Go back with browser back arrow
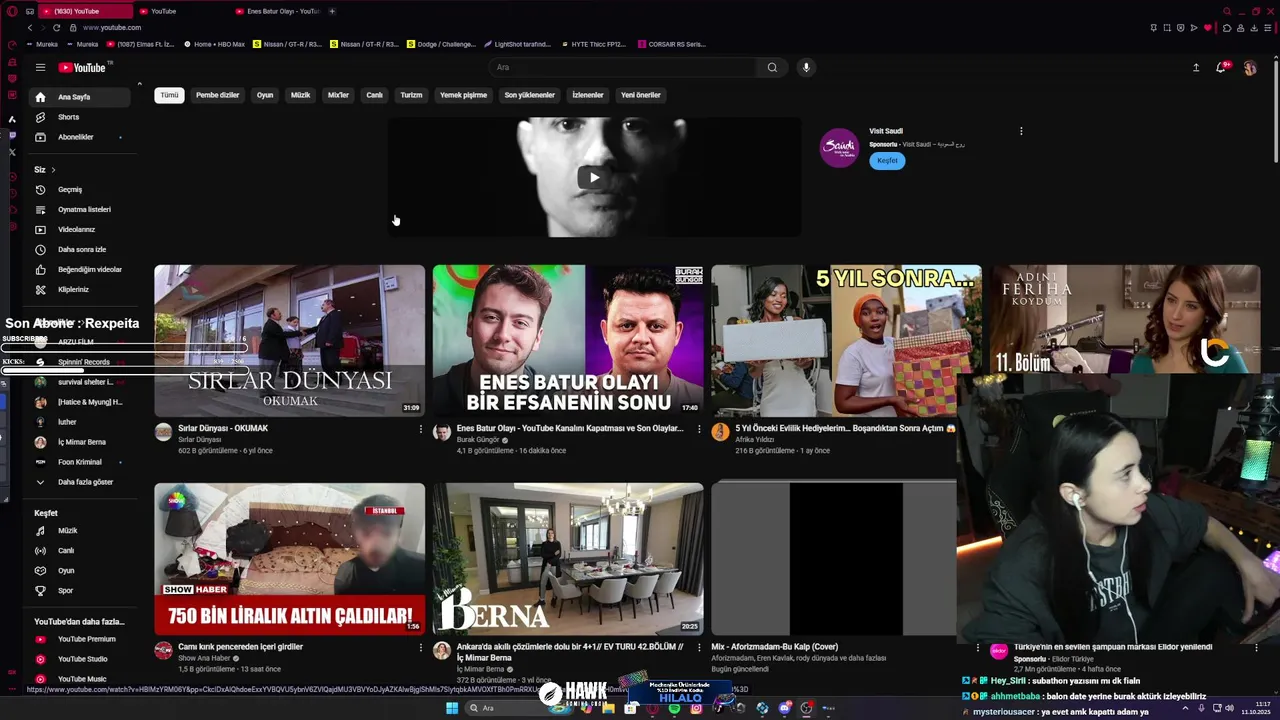This screenshot has width=1280, height=720. click(x=30, y=28)
